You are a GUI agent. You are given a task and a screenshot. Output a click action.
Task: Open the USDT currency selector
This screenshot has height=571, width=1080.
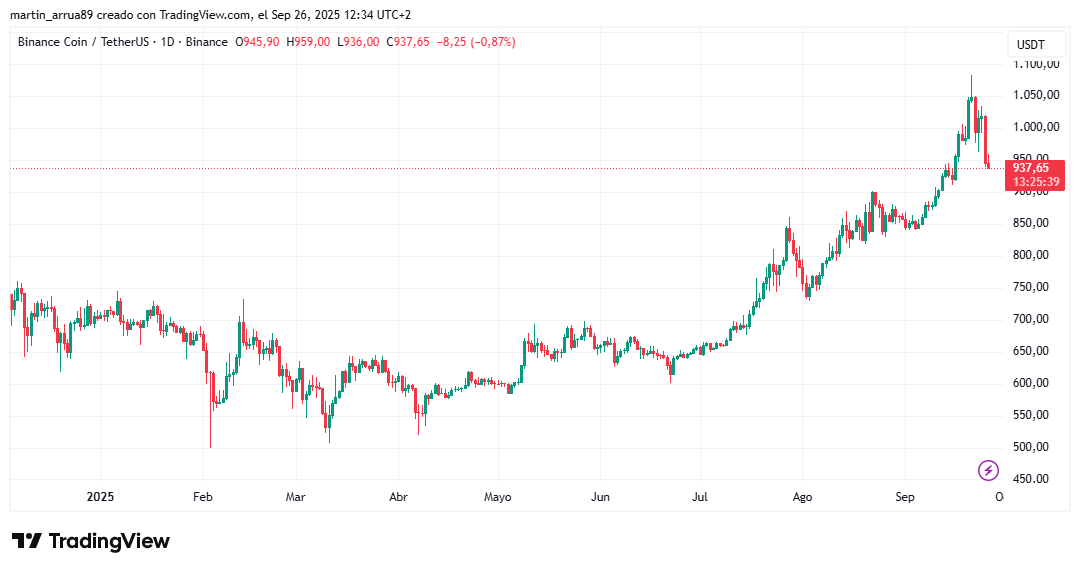1030,44
